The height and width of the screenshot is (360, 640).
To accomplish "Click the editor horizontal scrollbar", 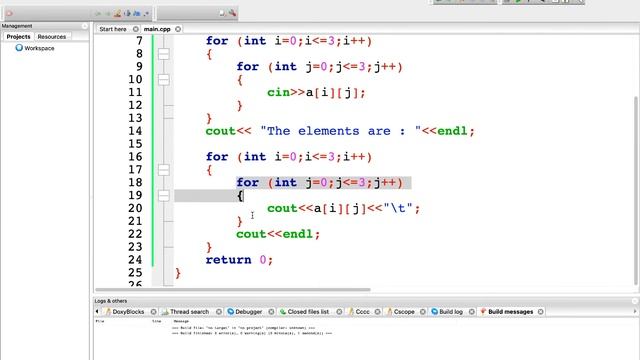I will pos(233,290).
